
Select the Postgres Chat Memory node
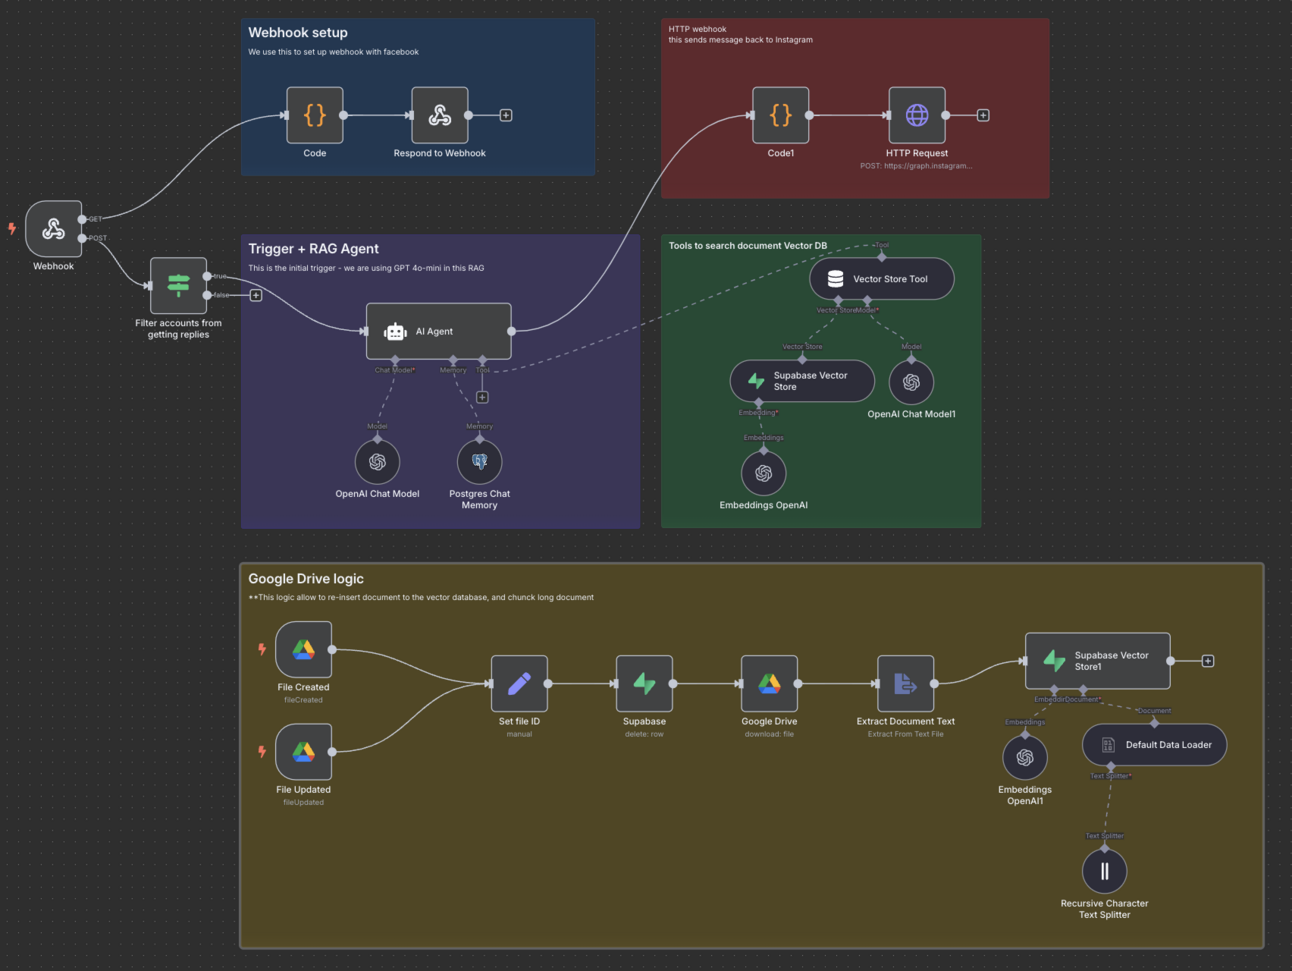tap(479, 461)
